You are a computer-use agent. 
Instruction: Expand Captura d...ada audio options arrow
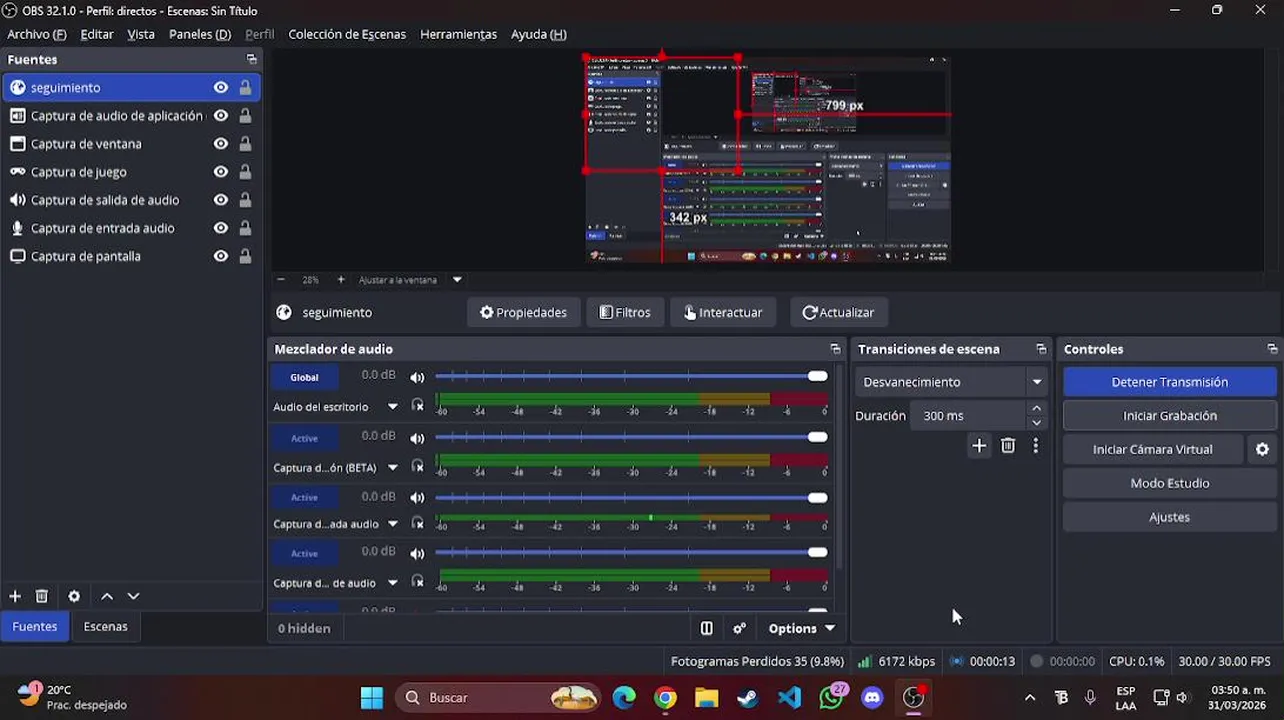coord(393,524)
